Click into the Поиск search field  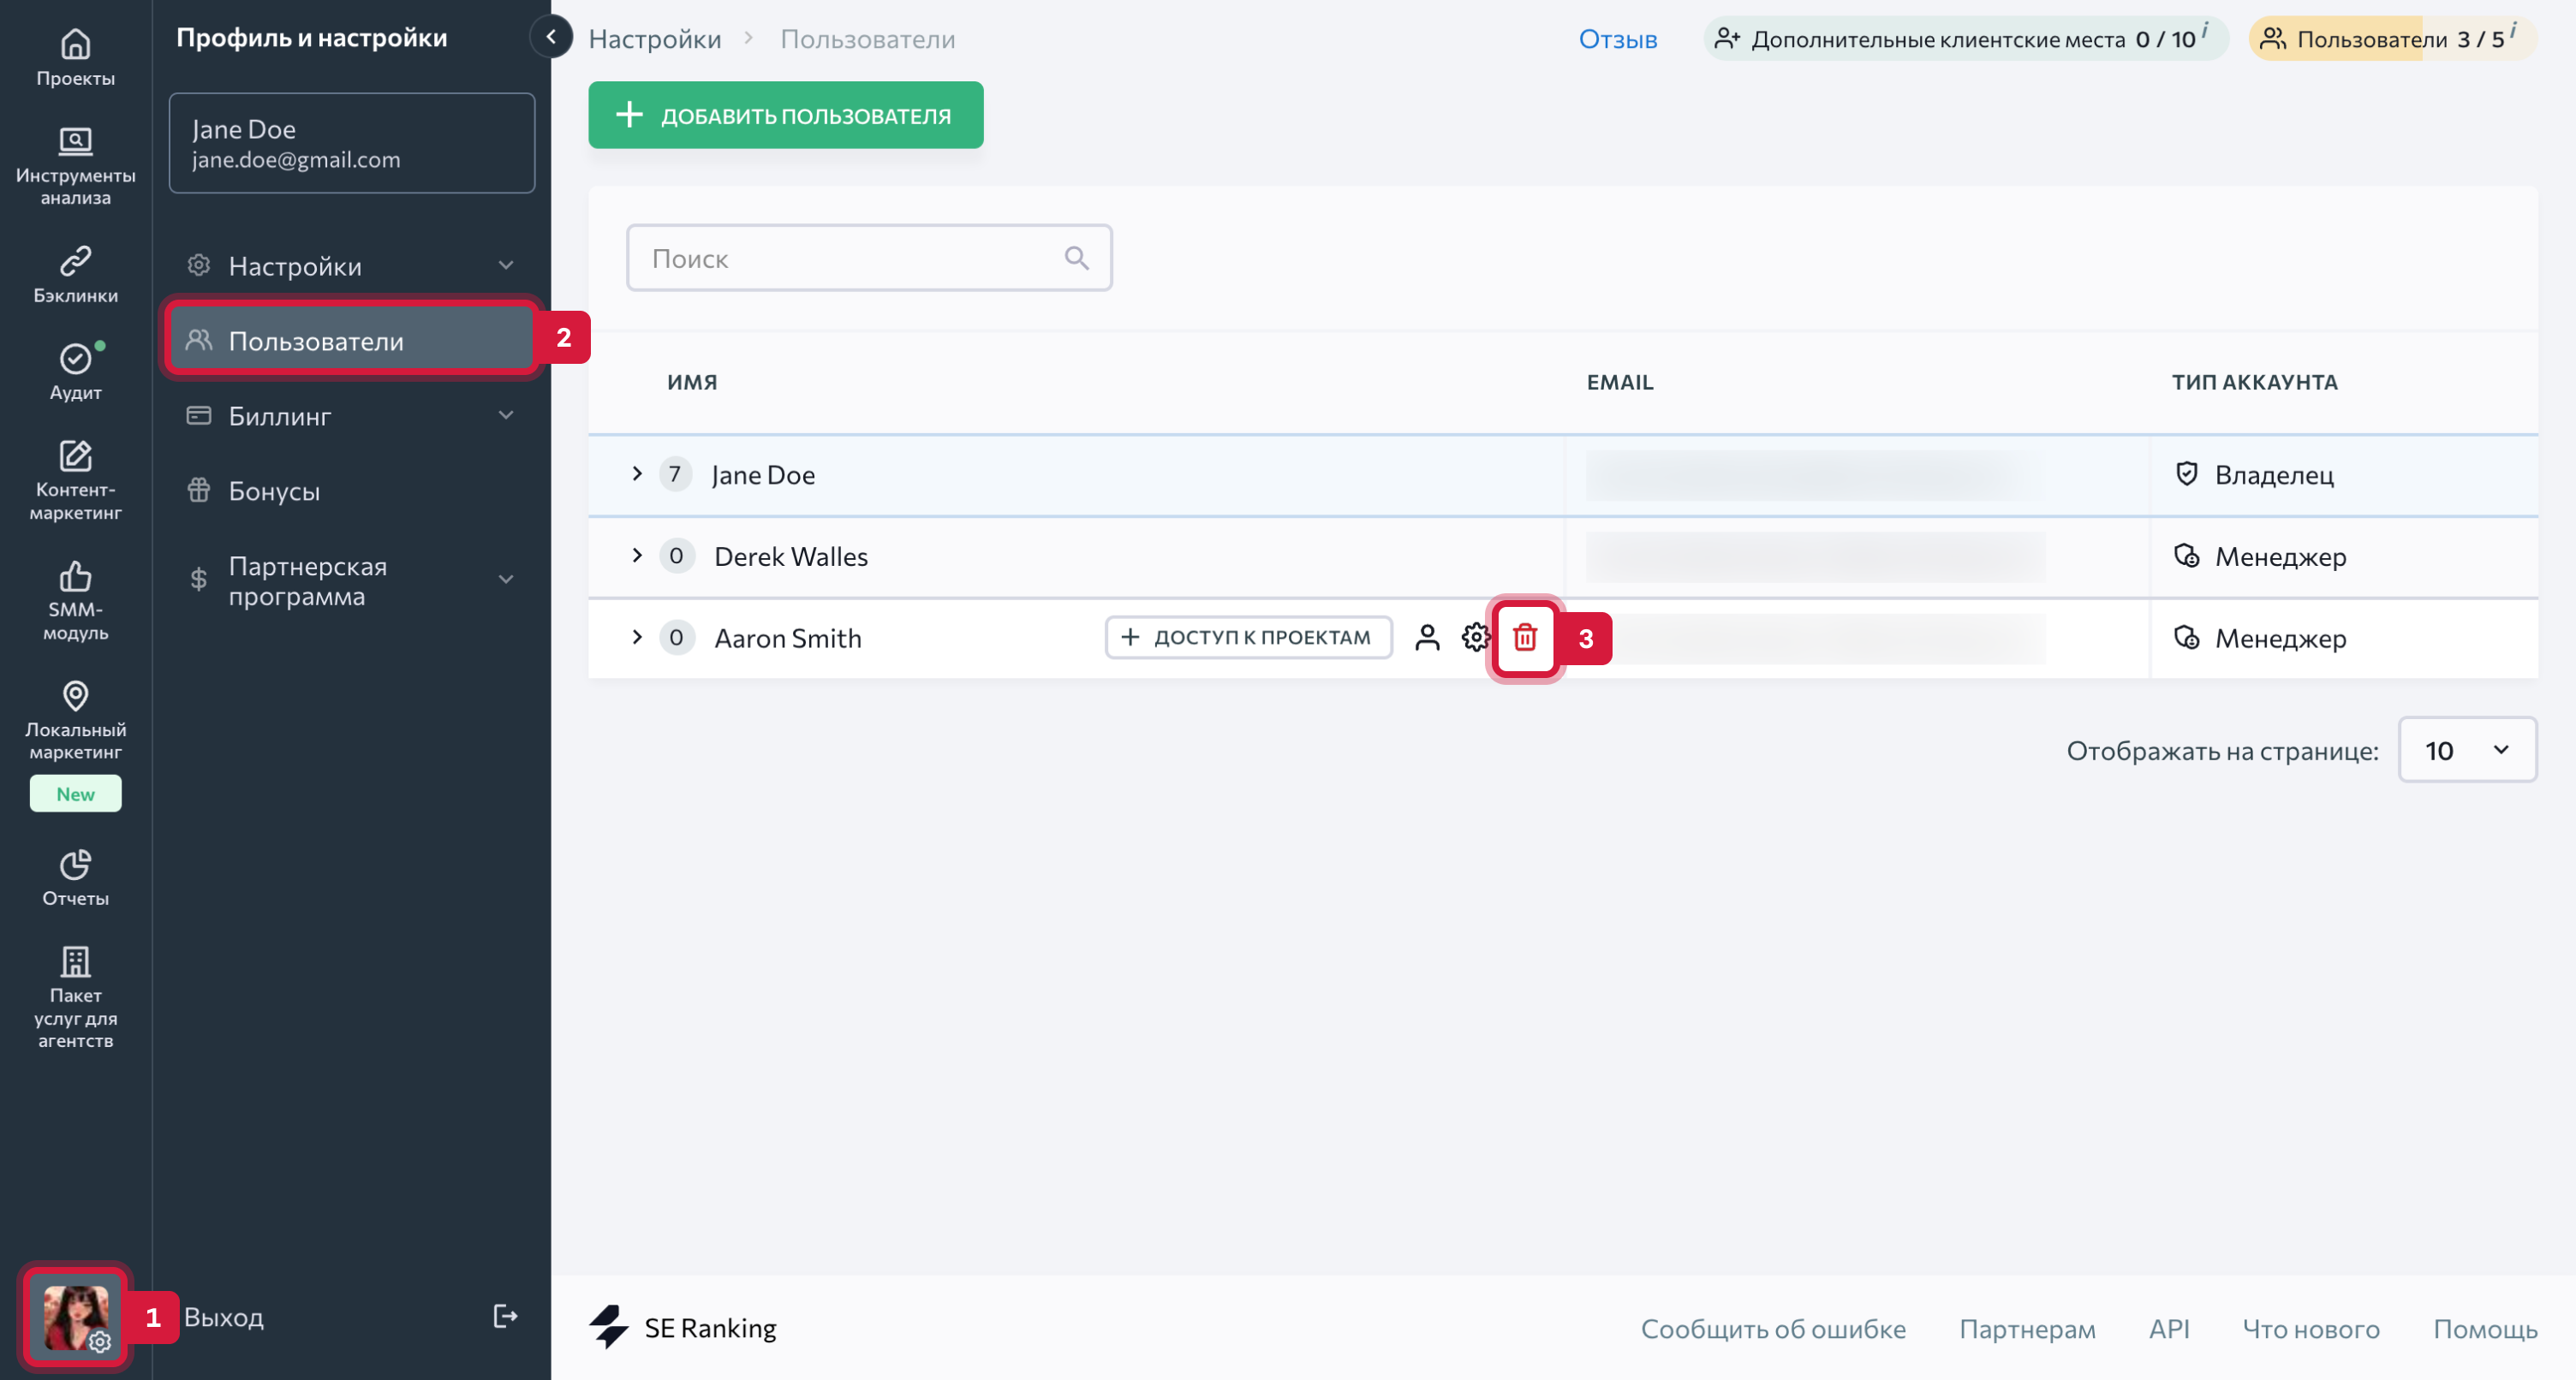[x=869, y=258]
